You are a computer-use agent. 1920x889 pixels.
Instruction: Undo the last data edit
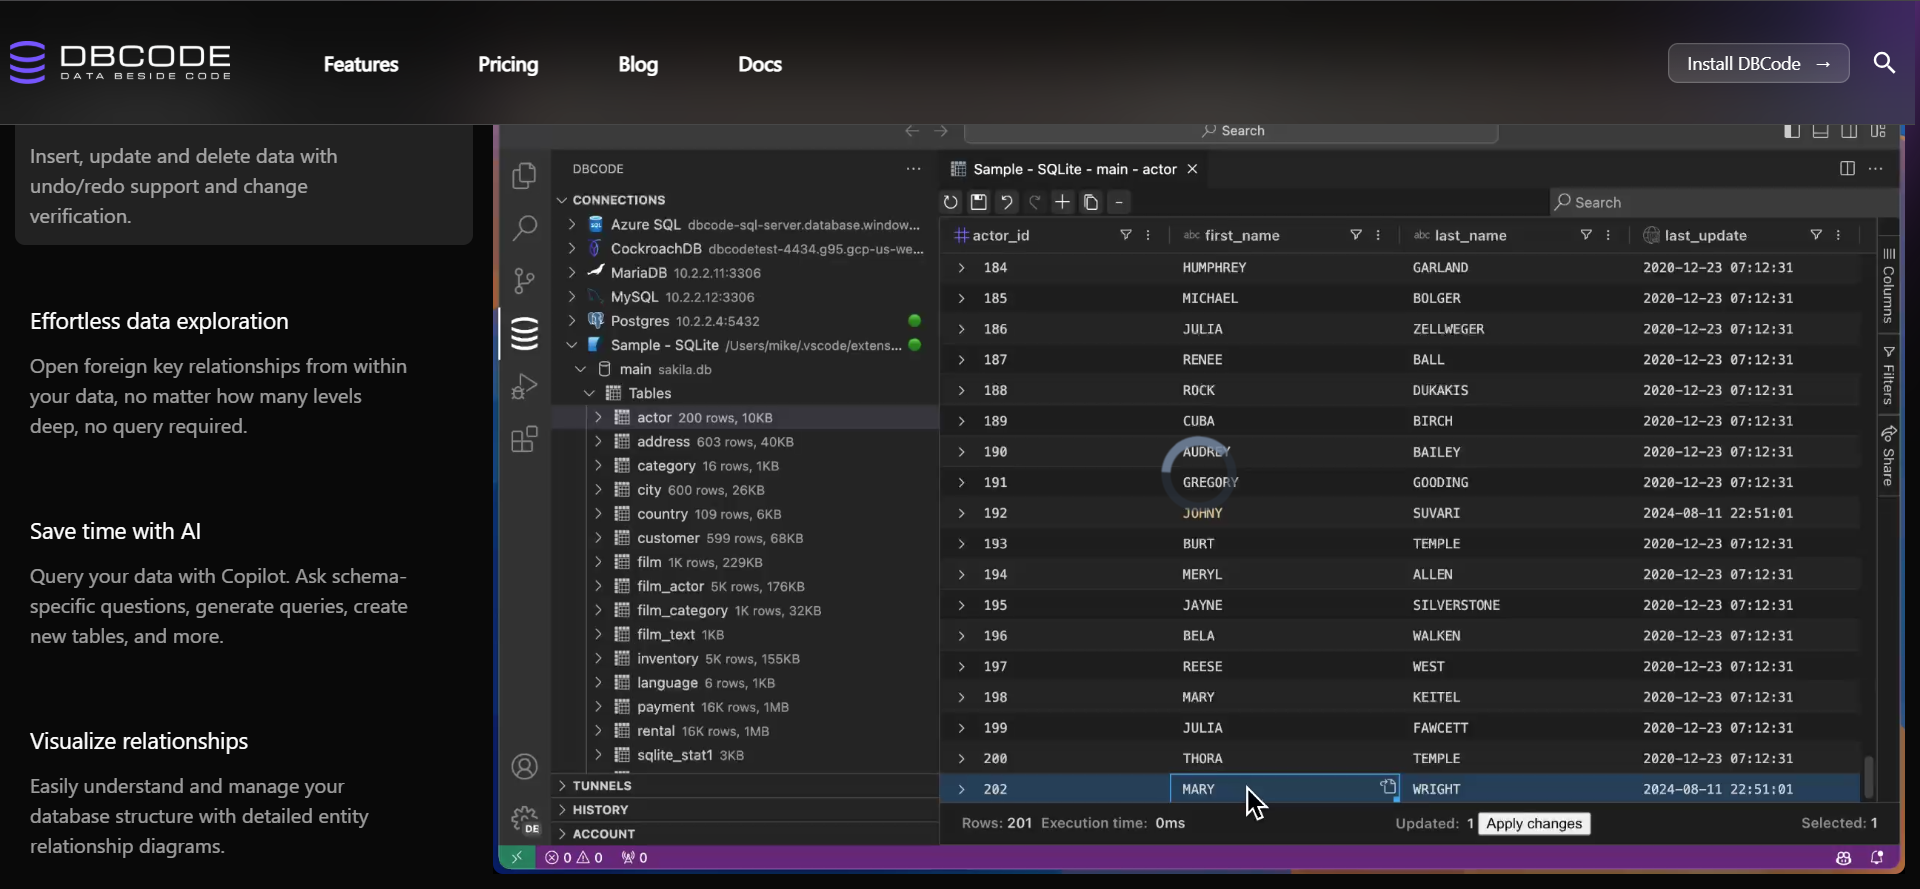[x=1006, y=202]
